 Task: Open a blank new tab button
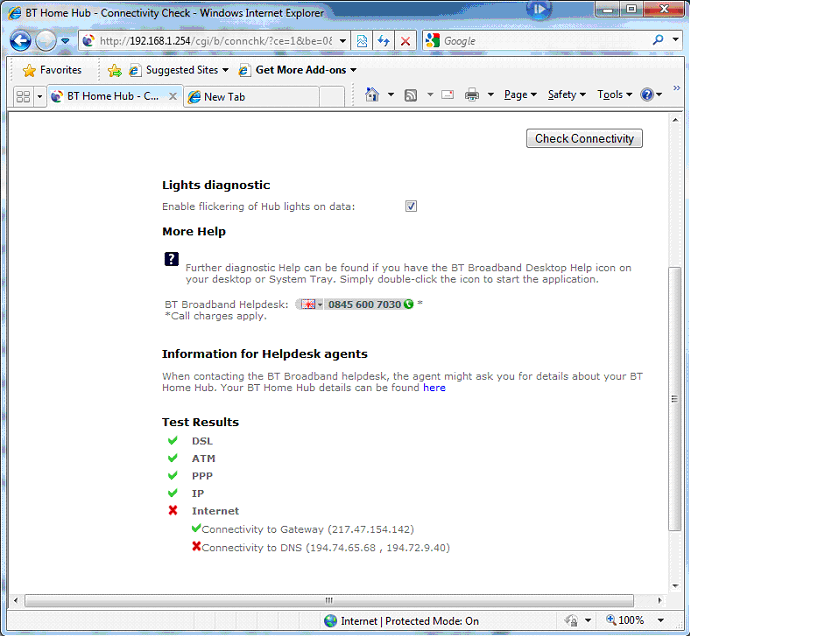pos(332,97)
